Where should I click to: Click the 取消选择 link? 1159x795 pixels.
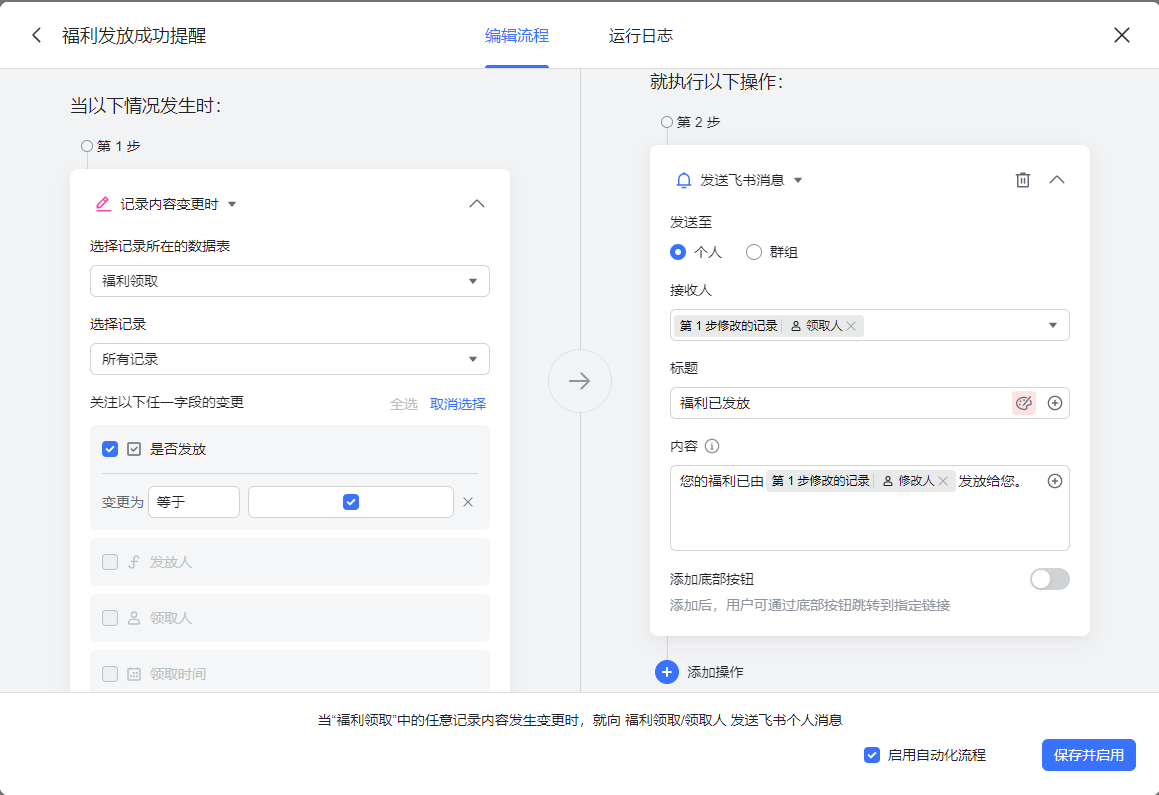pos(458,404)
